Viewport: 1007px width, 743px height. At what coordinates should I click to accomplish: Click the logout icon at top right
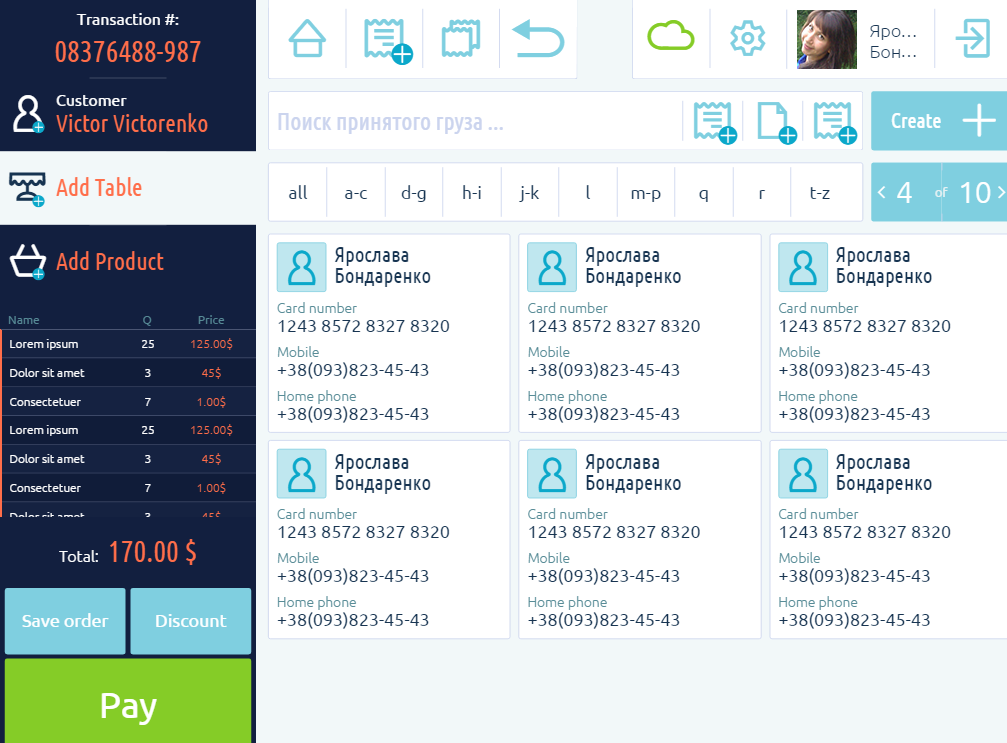pyautogui.click(x=971, y=39)
